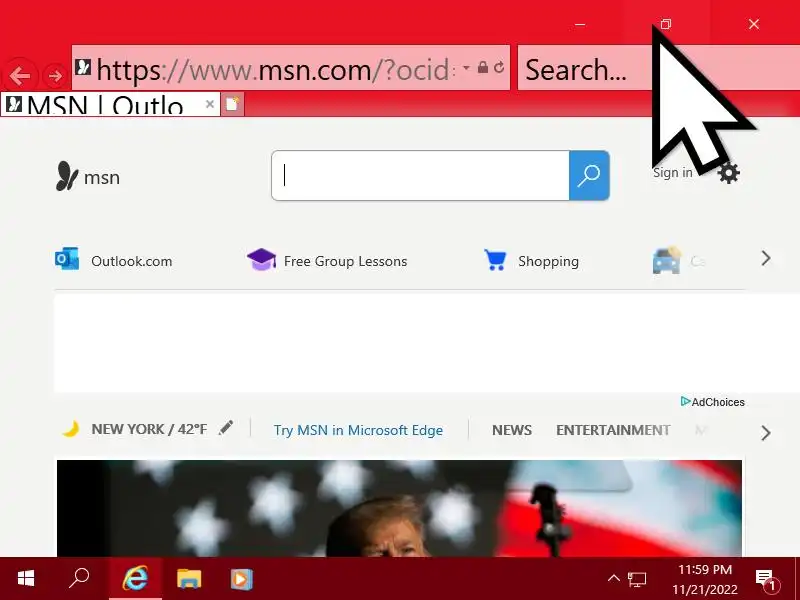Open MSN settings via the gear icon
This screenshot has width=800, height=600.
point(729,173)
